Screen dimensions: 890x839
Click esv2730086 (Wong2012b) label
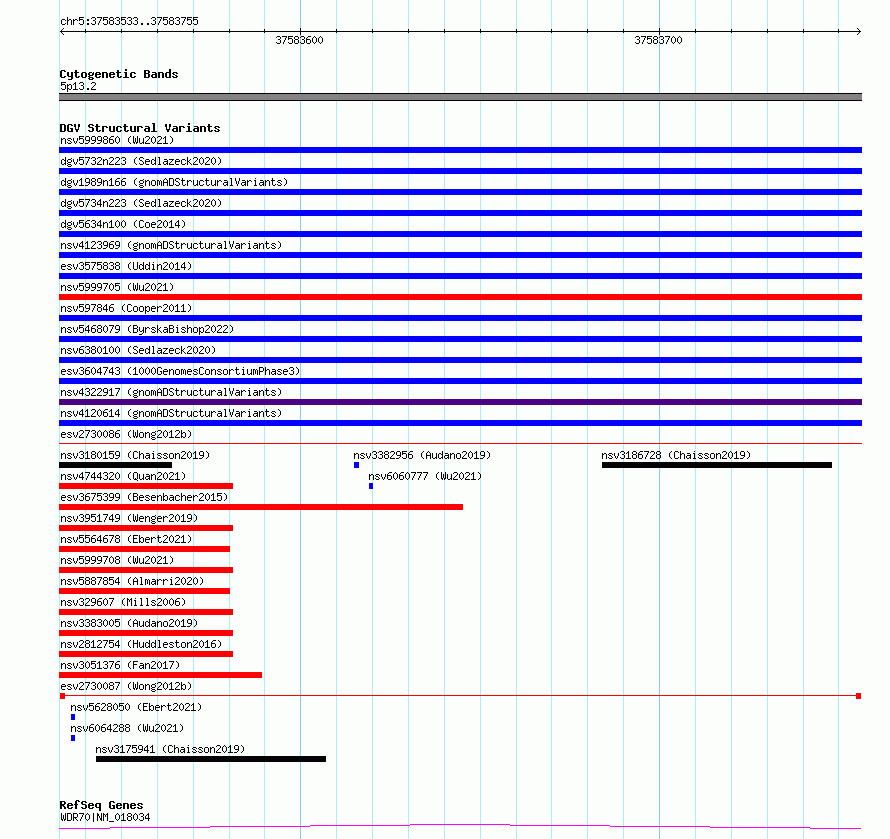[126, 434]
